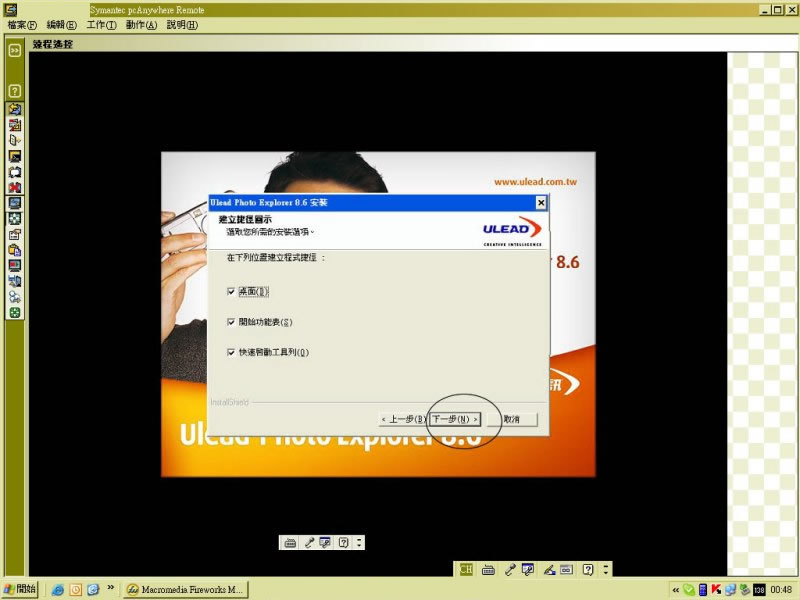800x600 pixels.
Task: Click the on-screen keyboard pad icon on local language bar
Action: (x=566, y=569)
